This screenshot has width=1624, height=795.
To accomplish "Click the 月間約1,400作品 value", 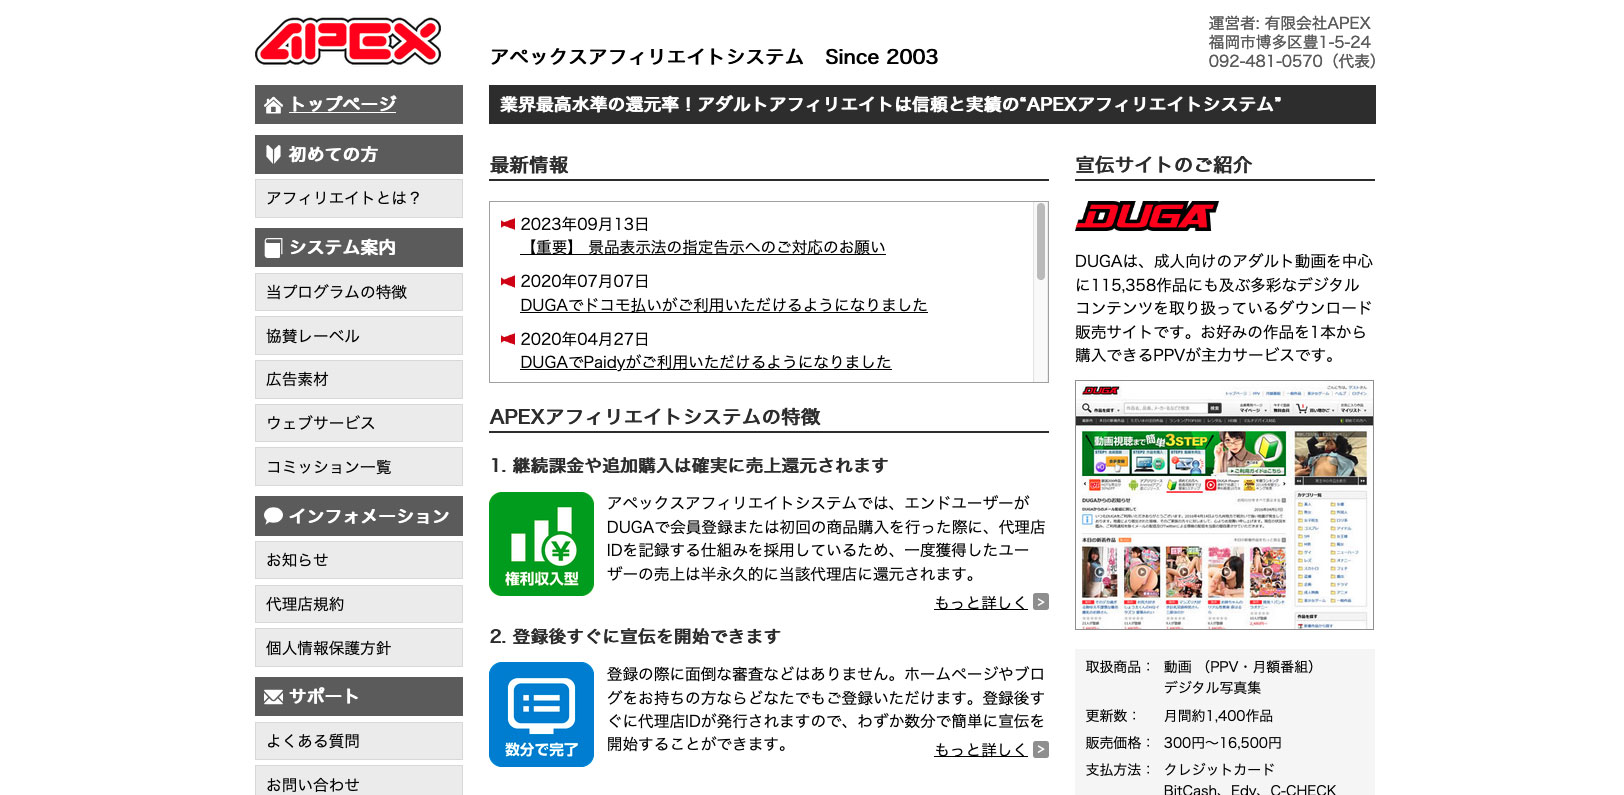I will [x=1218, y=716].
